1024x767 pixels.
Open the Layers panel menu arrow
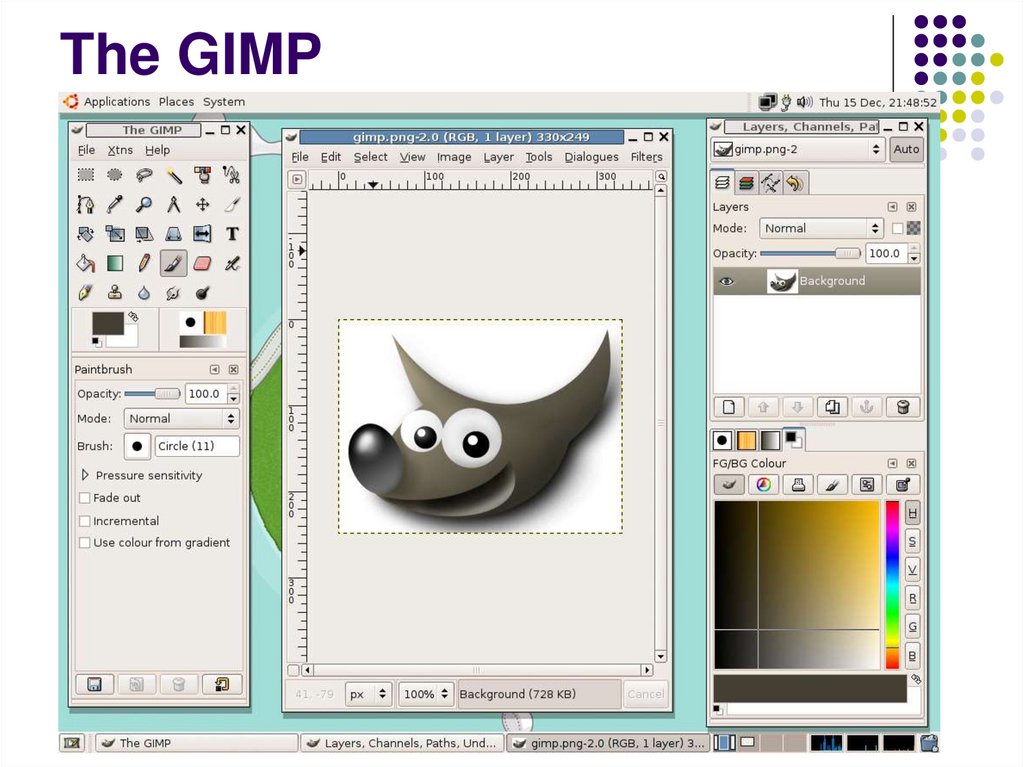coord(892,207)
